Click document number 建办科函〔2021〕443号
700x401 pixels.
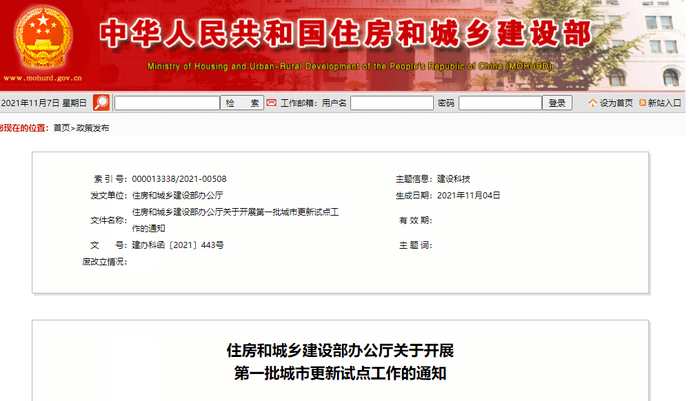click(x=178, y=245)
